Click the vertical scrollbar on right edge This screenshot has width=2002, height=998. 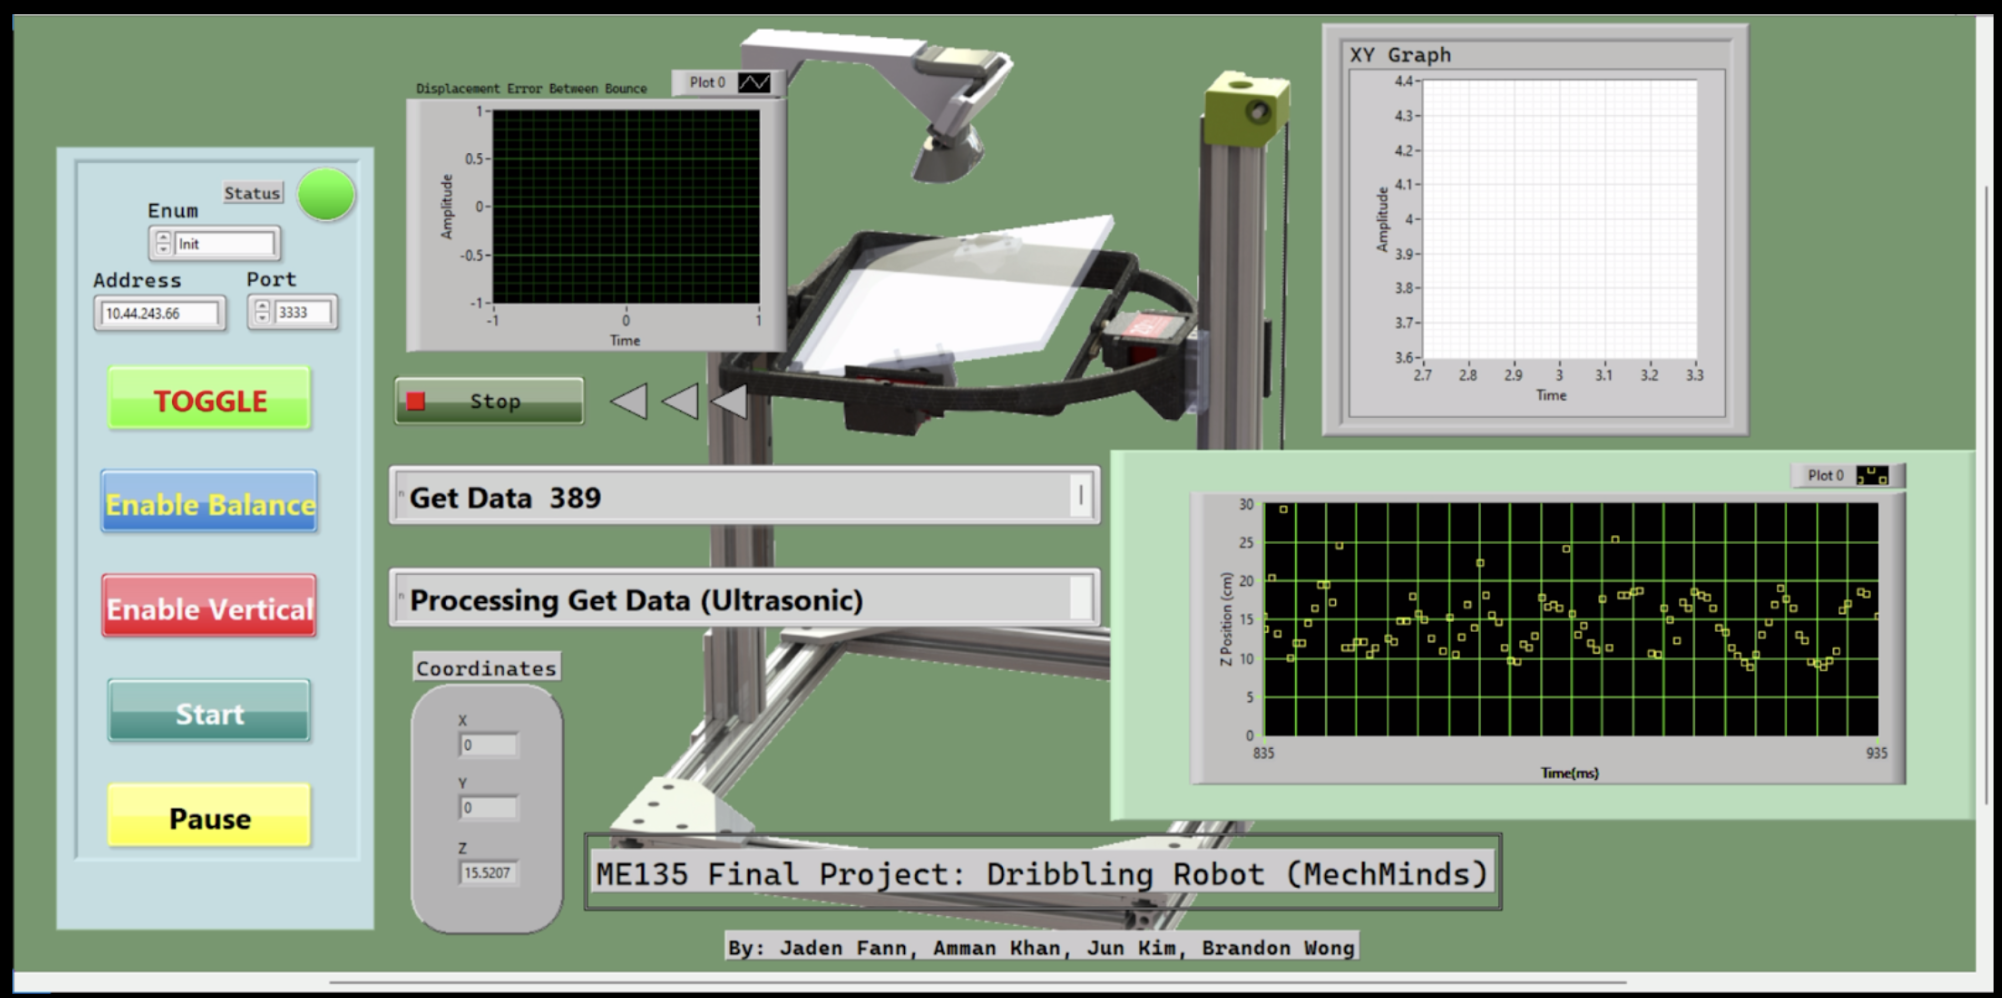[1987, 495]
